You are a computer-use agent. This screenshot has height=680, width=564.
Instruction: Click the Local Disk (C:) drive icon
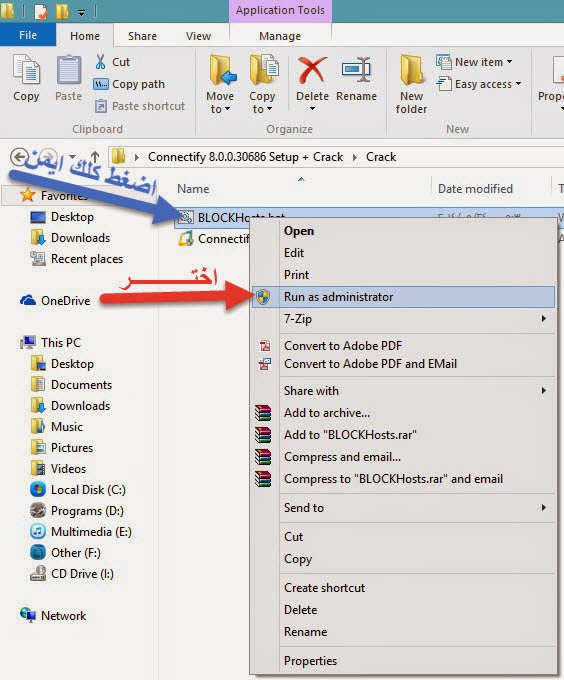click(x=38, y=490)
